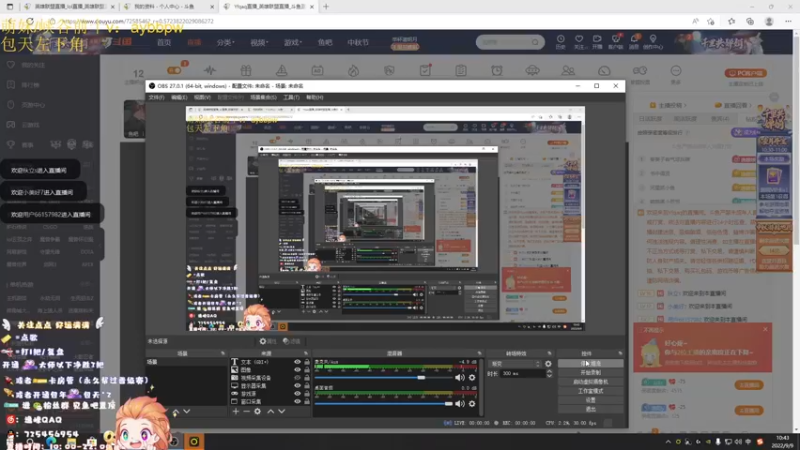
Task: Show hidden tray icons chevron
Action: pyautogui.click(x=668, y=442)
